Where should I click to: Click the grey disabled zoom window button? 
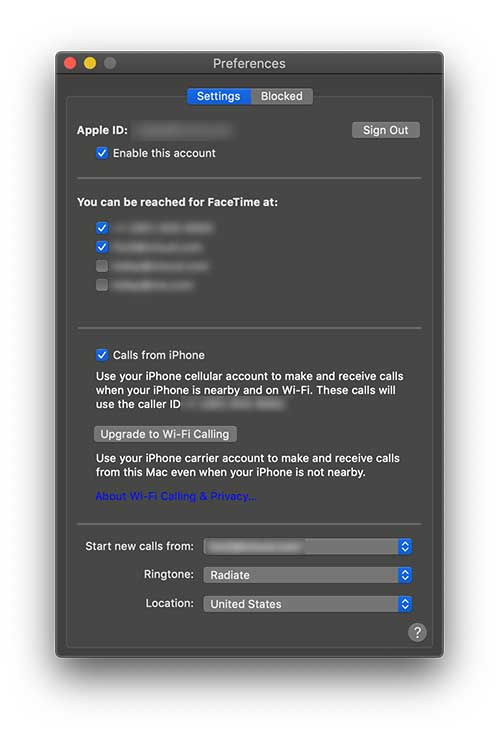coord(110,63)
